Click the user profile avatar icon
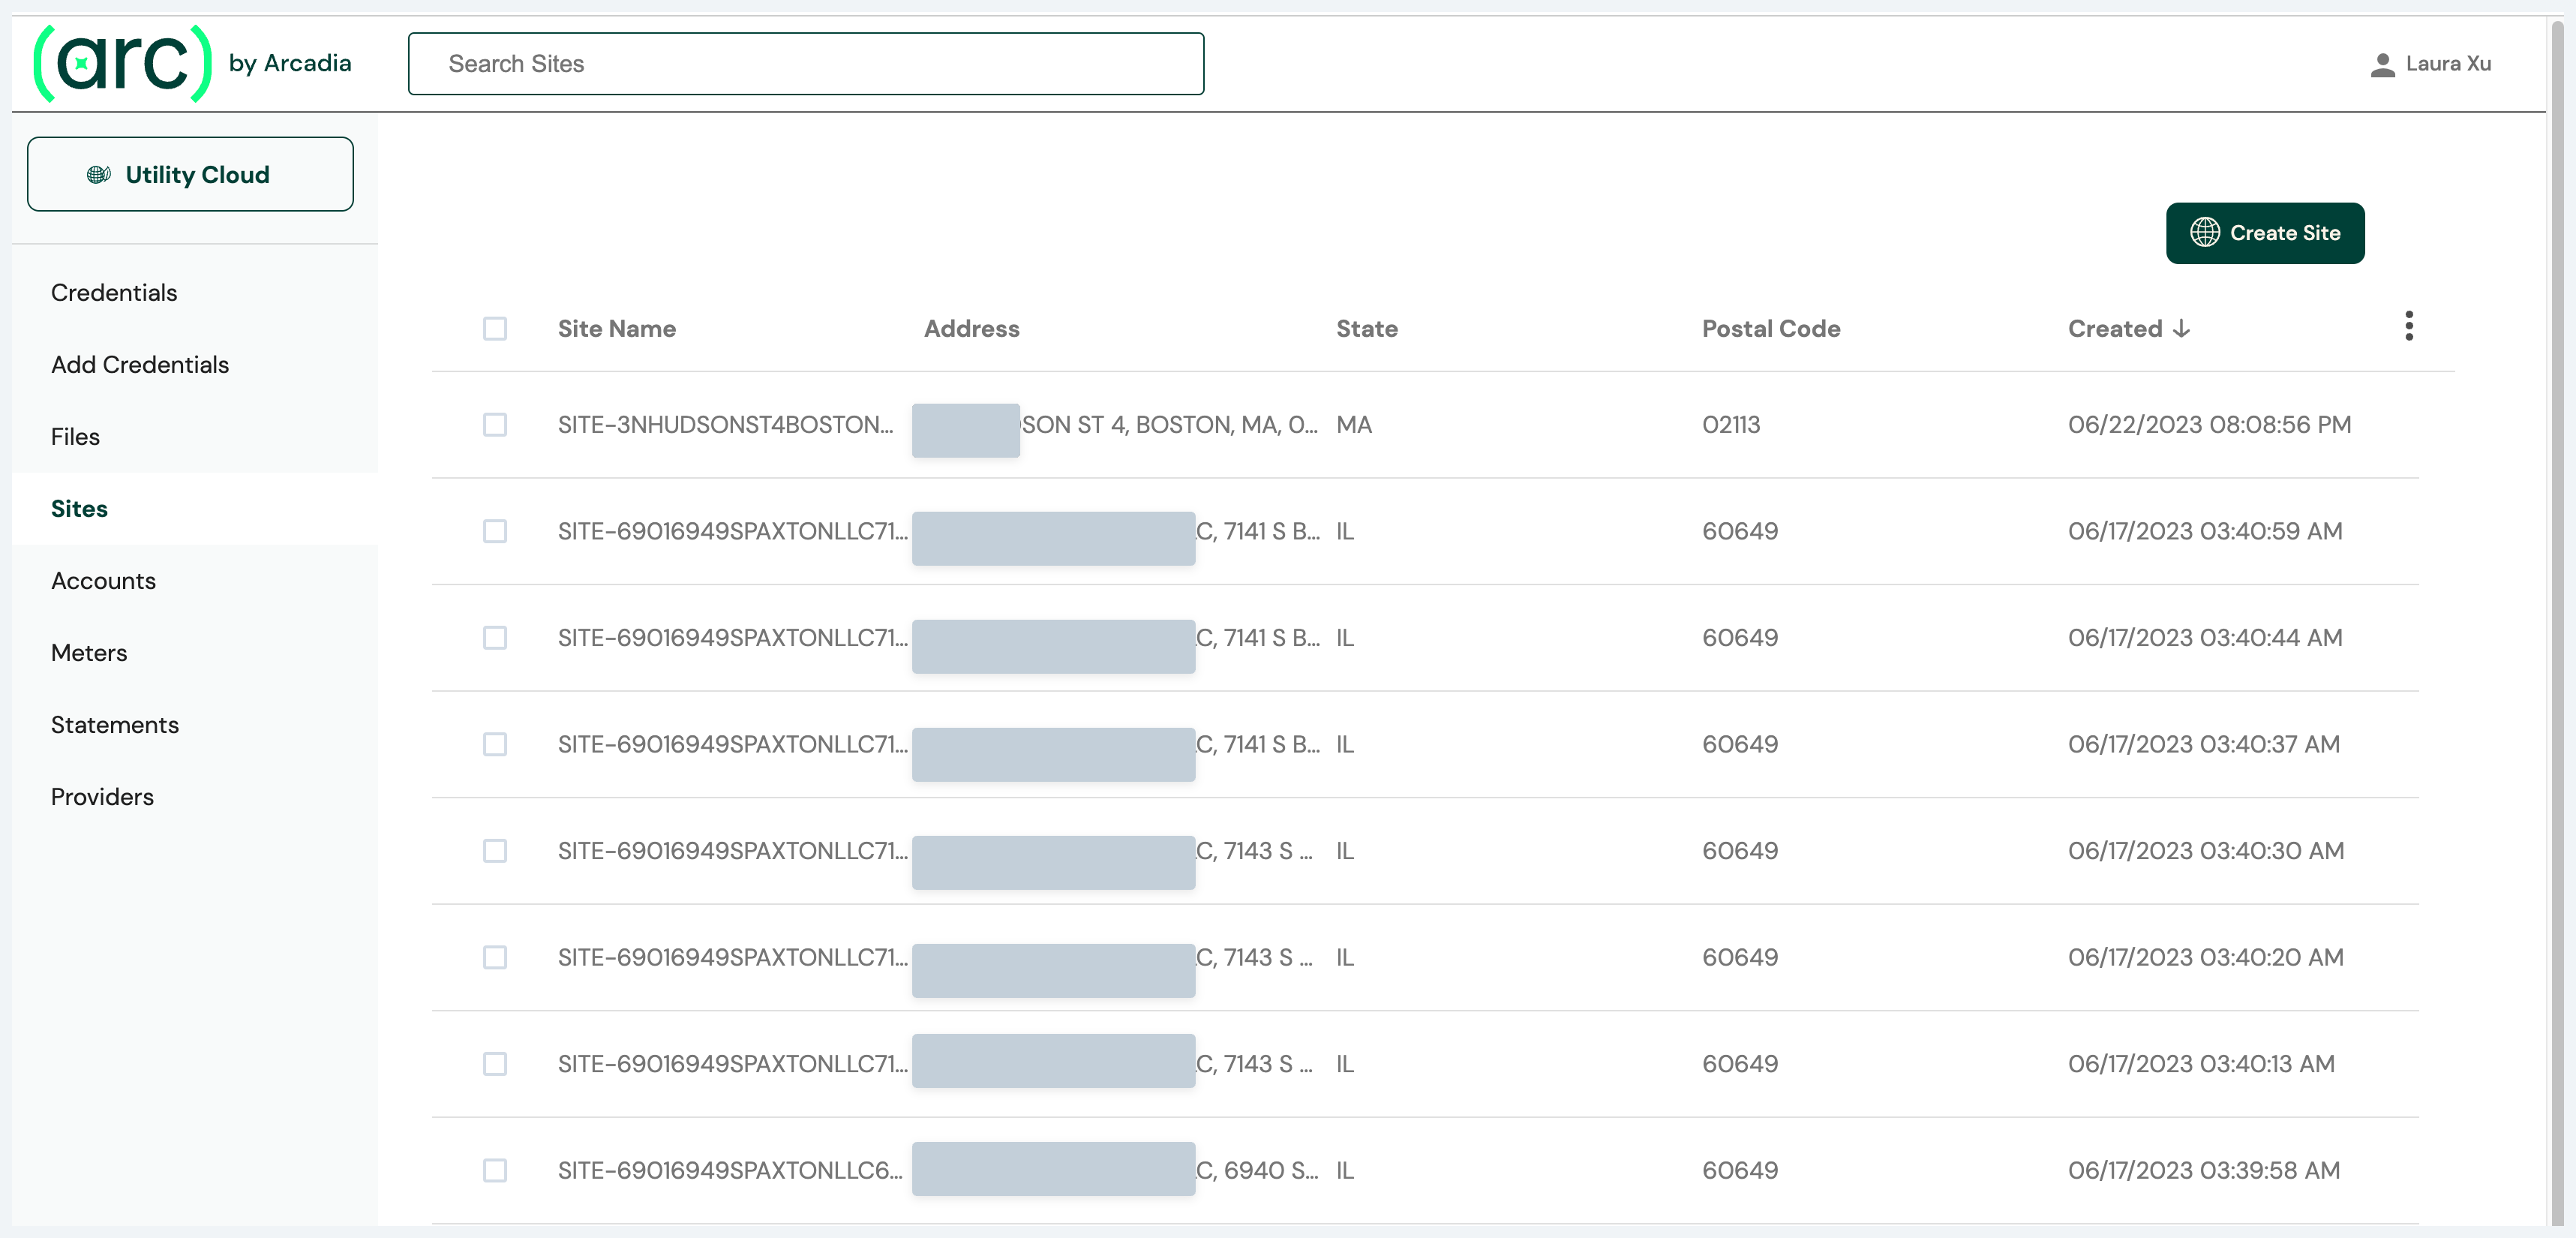The height and width of the screenshot is (1238, 2576). [x=2382, y=64]
